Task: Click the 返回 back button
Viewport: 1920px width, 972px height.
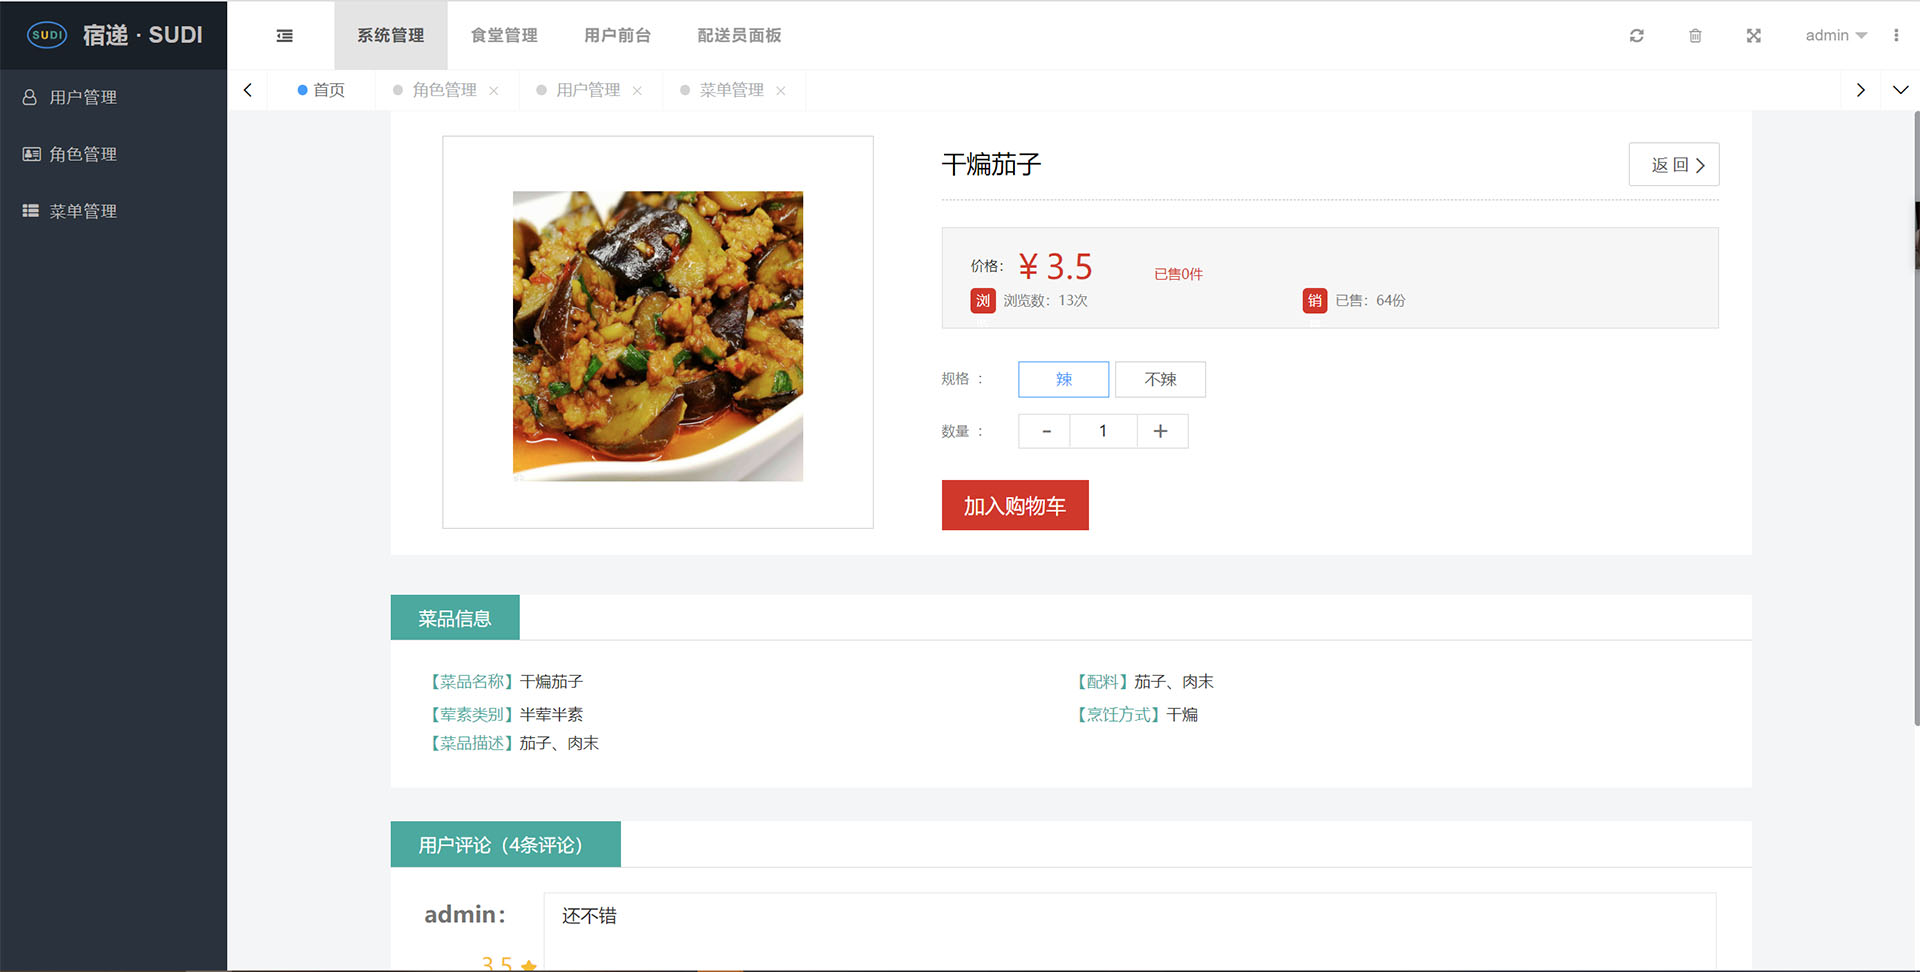Action: [x=1674, y=164]
